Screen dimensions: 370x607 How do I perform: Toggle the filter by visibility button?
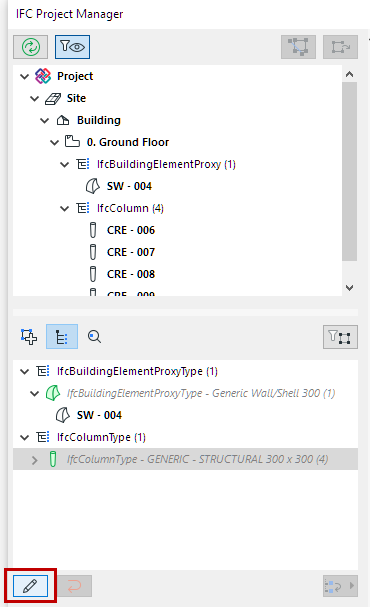[72, 47]
